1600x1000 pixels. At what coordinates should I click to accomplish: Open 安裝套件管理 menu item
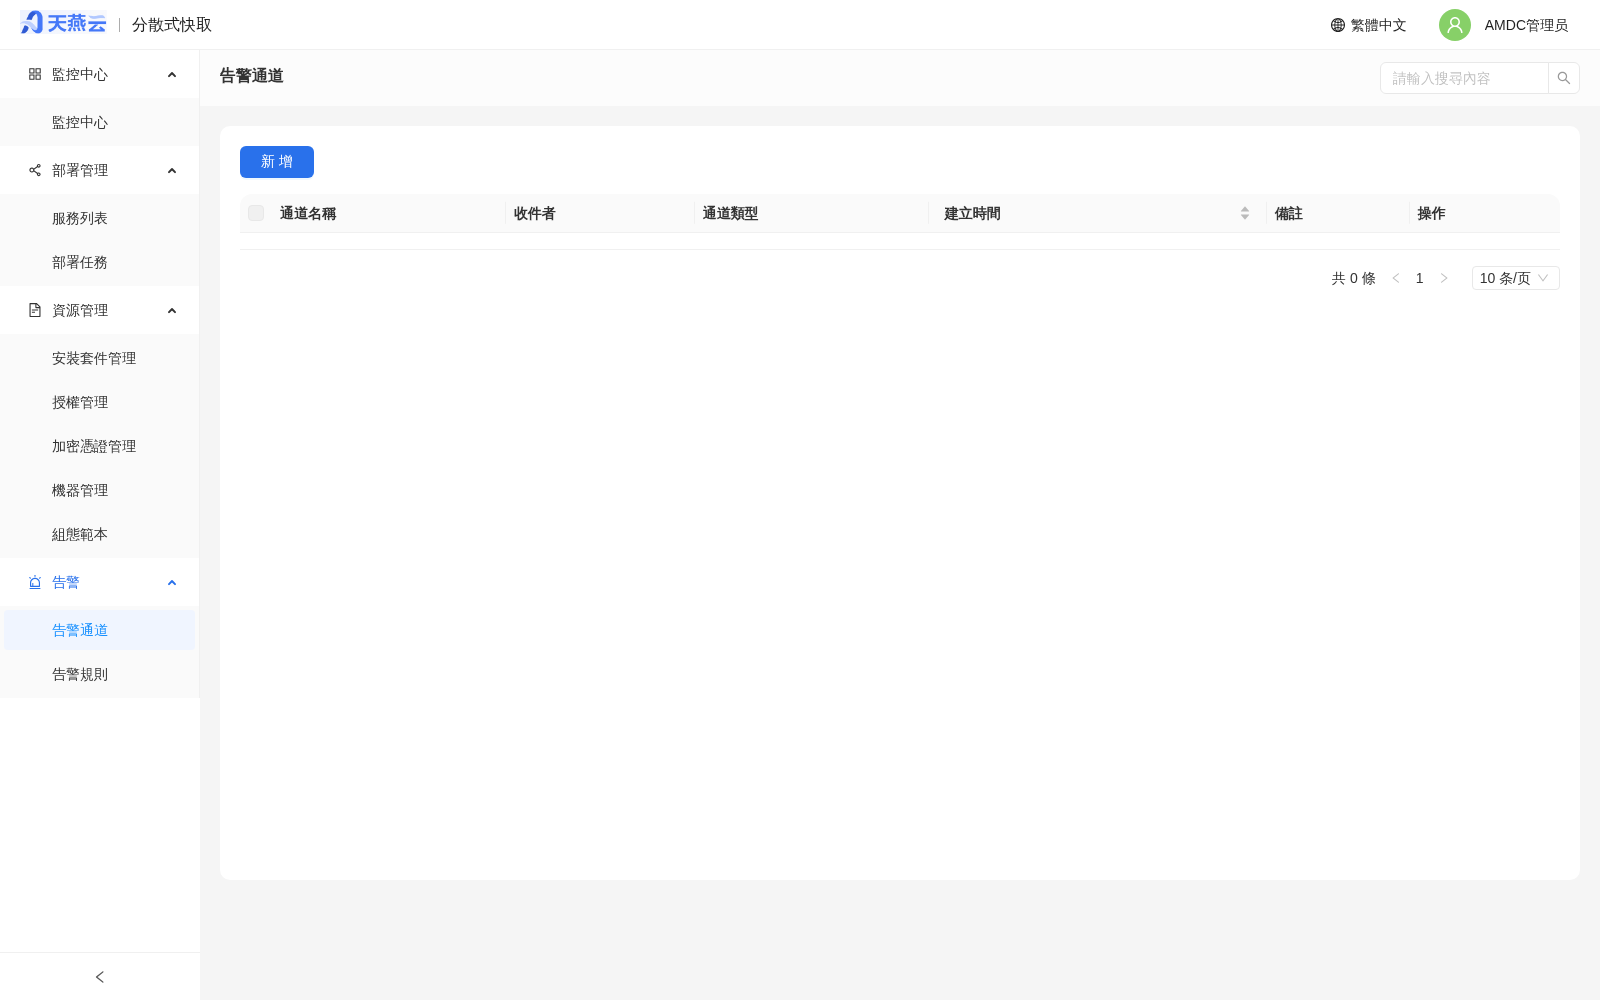click(x=100, y=358)
